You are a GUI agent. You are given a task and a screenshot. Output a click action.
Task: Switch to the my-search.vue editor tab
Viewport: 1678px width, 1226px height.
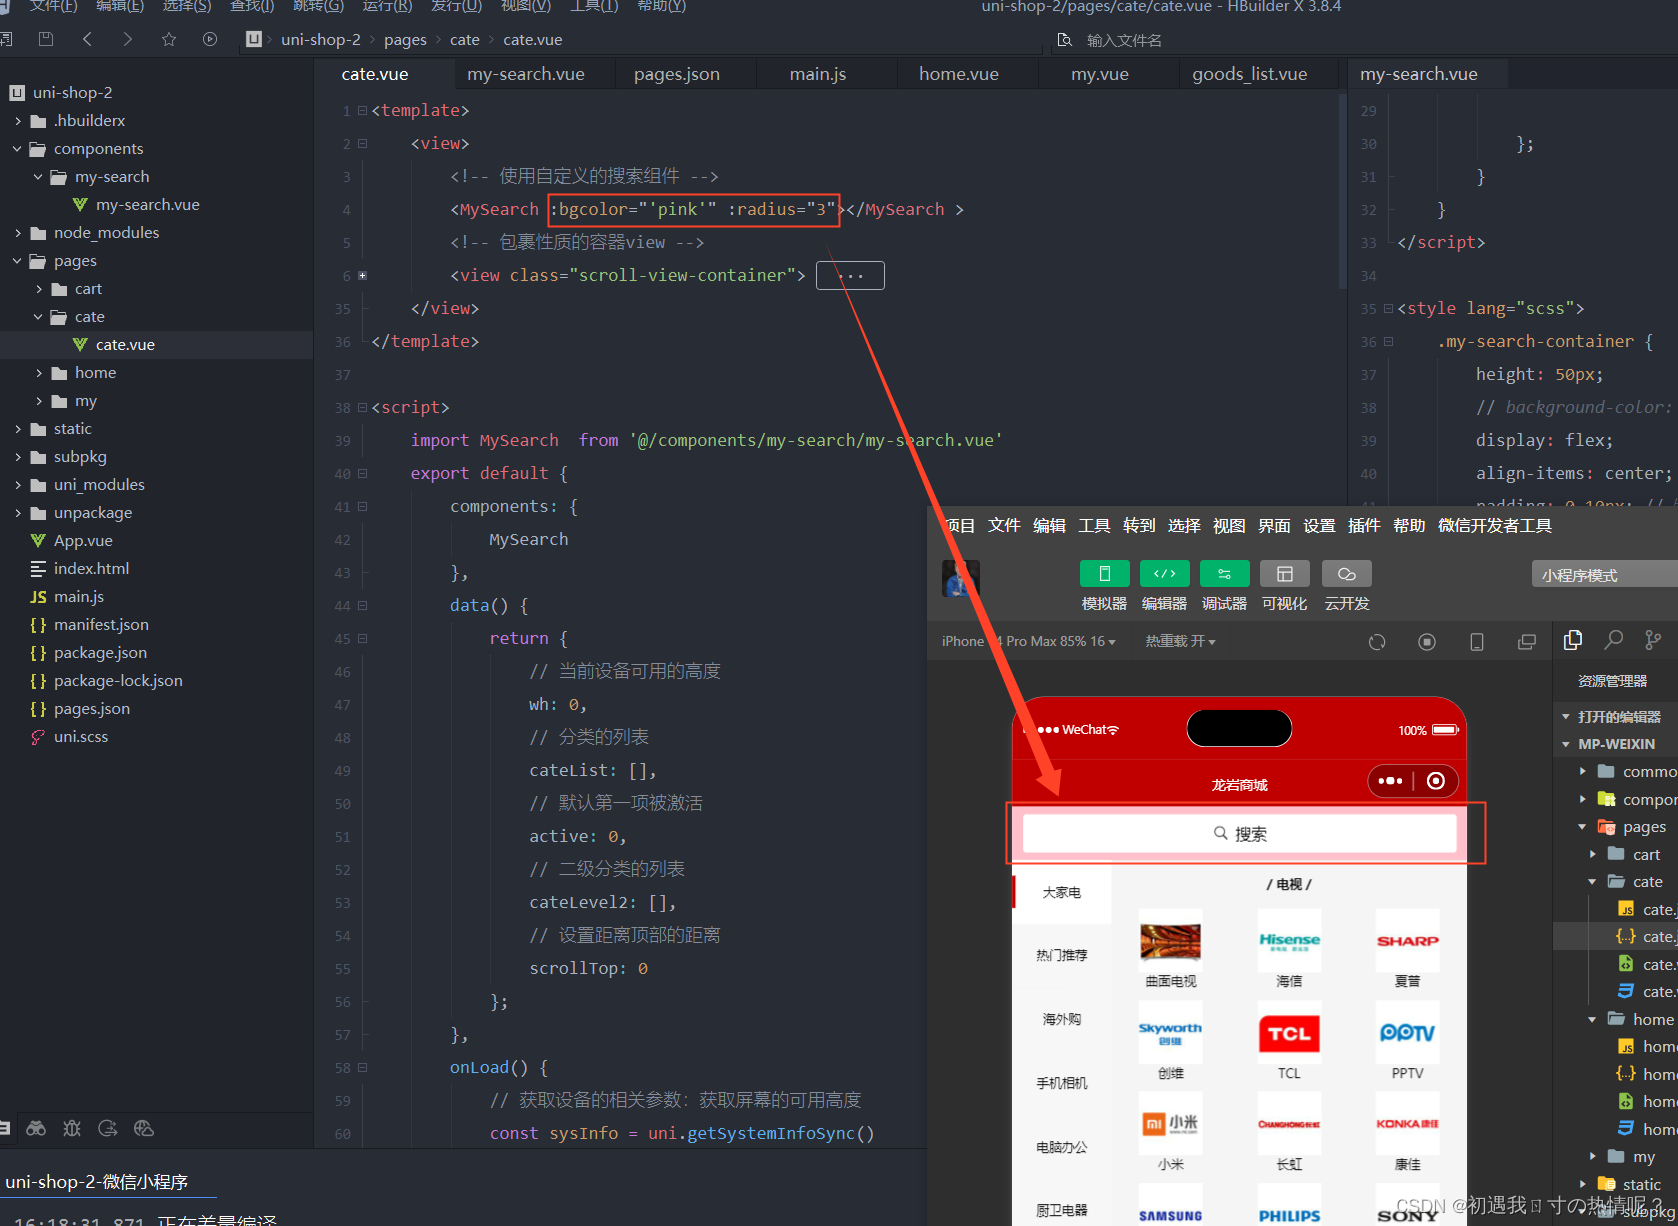[x=526, y=74]
